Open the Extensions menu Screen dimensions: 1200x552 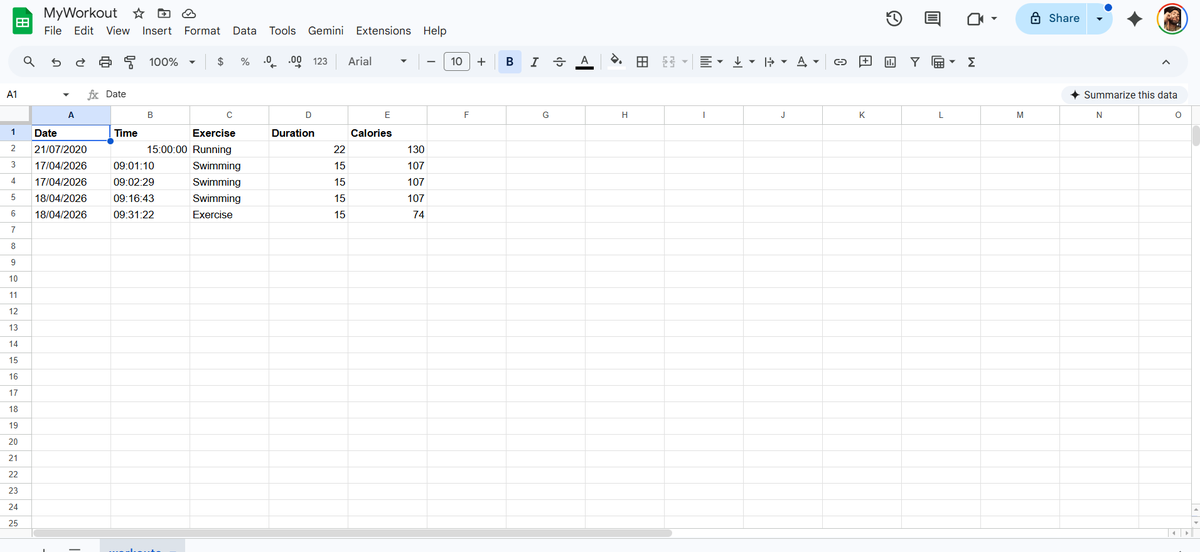point(383,31)
